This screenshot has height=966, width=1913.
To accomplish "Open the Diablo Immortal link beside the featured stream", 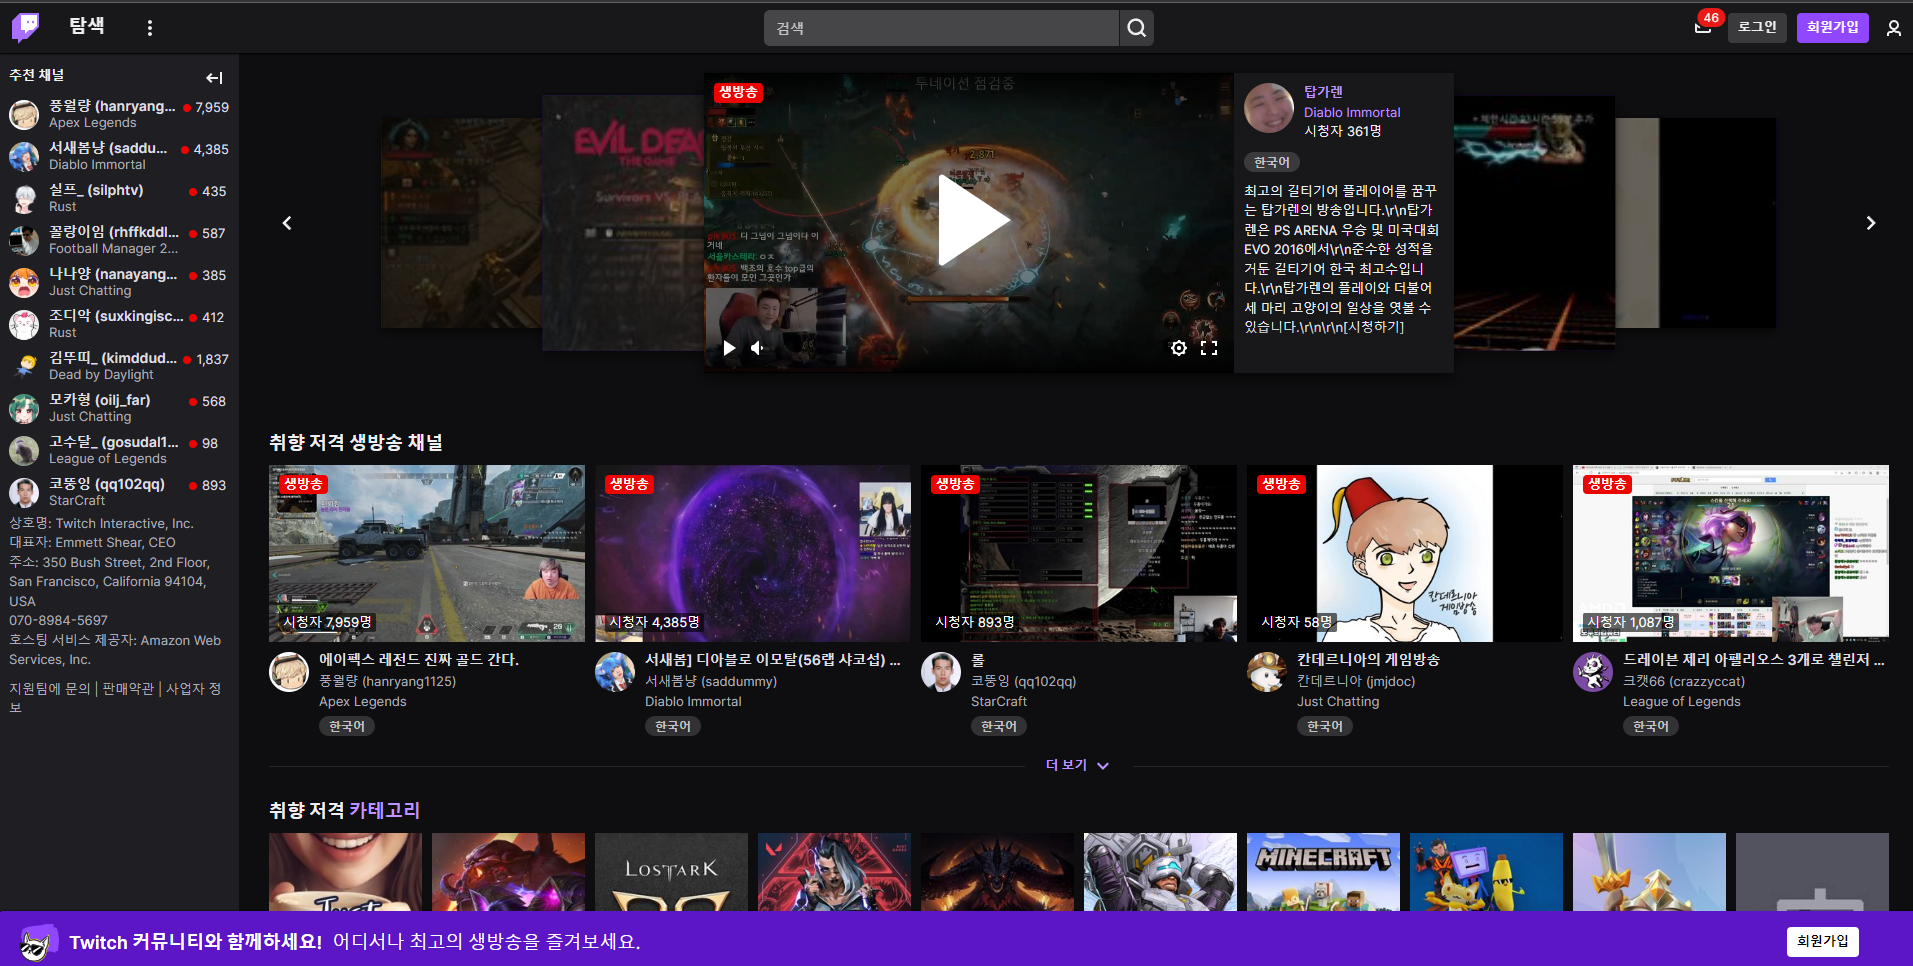I will [x=1352, y=113].
